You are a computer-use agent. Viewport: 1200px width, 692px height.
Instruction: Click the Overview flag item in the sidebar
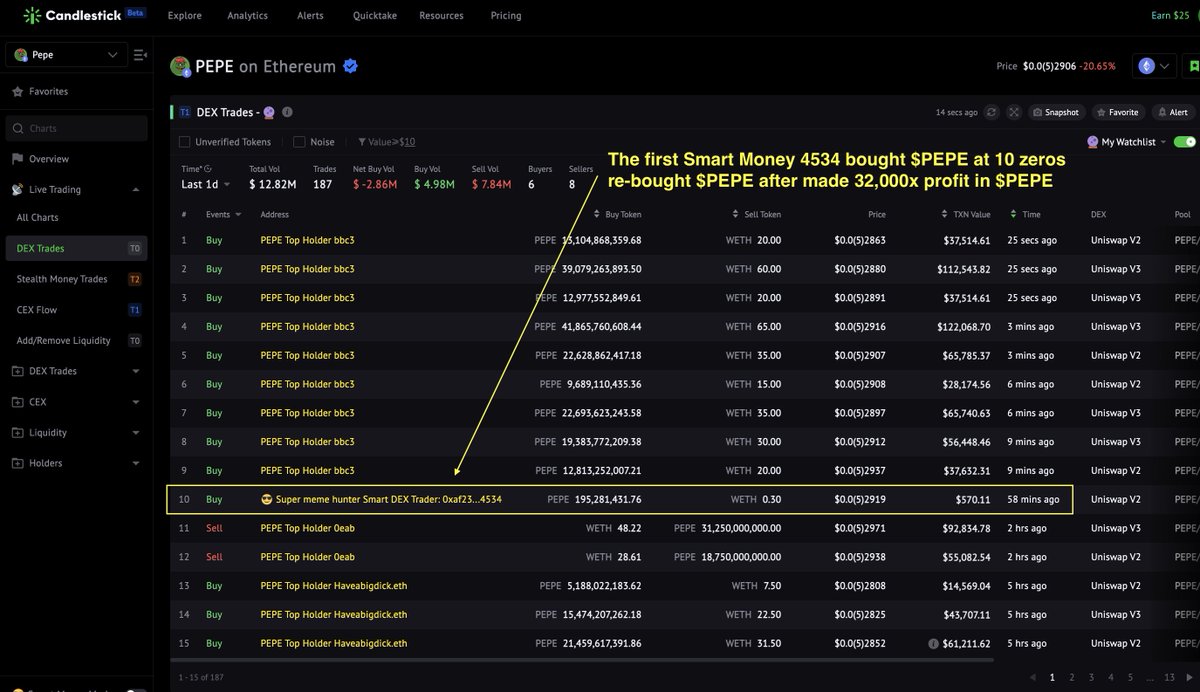click(x=40, y=159)
